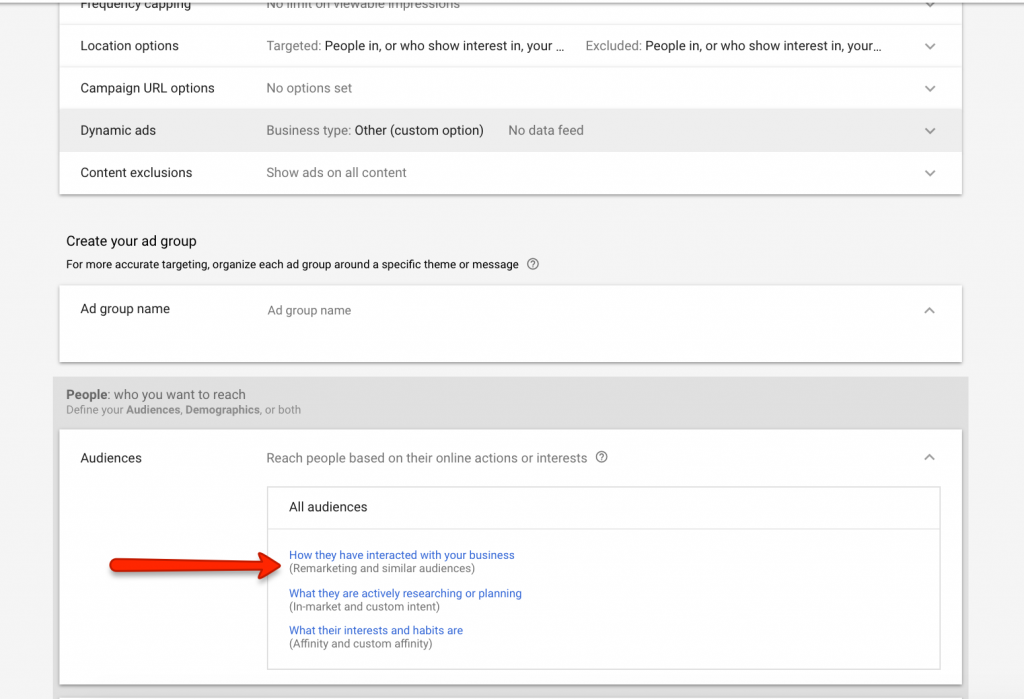
Task: Click the help icon next to Audiences description
Action: click(602, 458)
